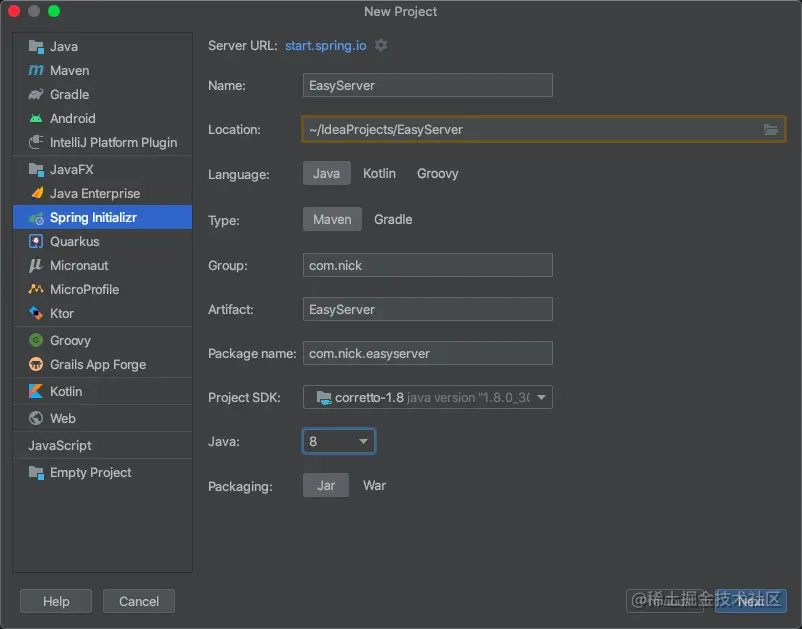The image size is (802, 629).
Task: Open Server URL settings gear
Action: (x=381, y=46)
